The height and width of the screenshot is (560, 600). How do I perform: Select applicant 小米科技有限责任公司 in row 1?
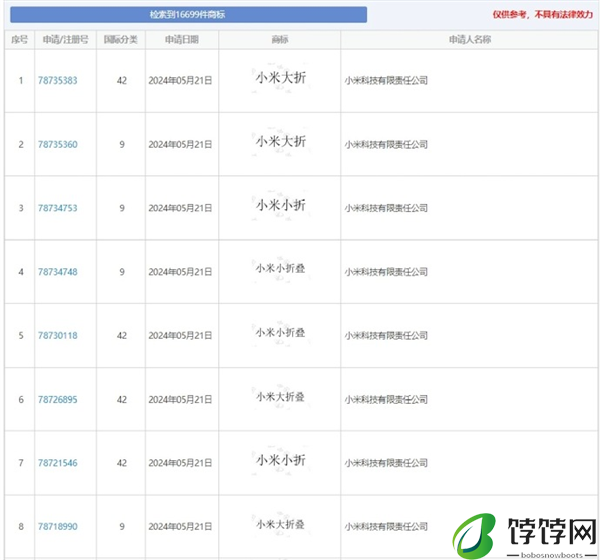pyautogui.click(x=386, y=80)
